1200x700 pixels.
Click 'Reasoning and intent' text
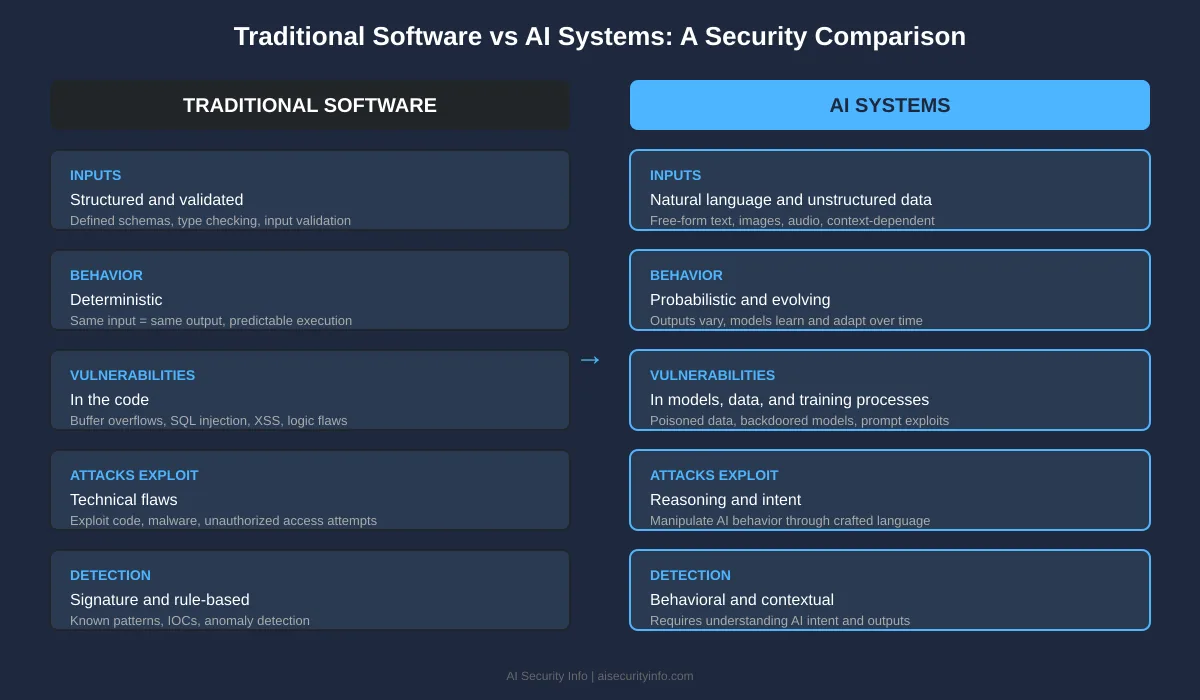pyautogui.click(x=725, y=500)
